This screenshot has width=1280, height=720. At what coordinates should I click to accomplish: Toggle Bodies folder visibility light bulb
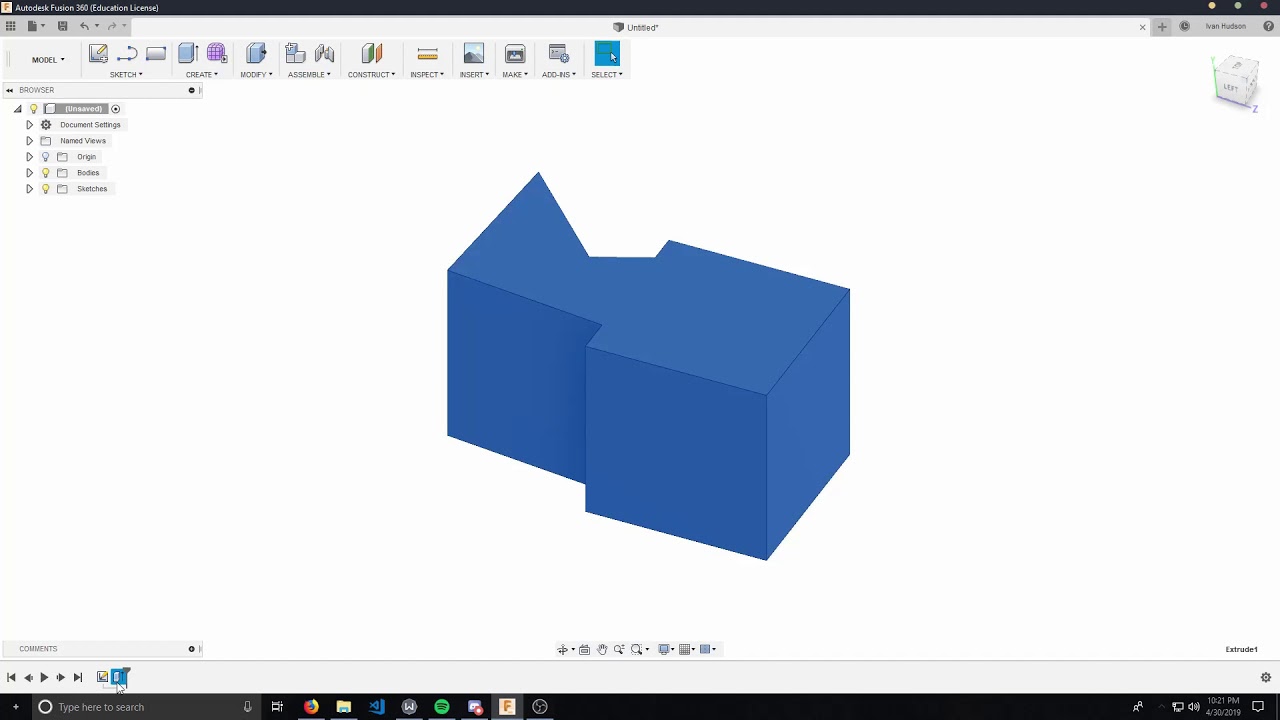(45, 173)
